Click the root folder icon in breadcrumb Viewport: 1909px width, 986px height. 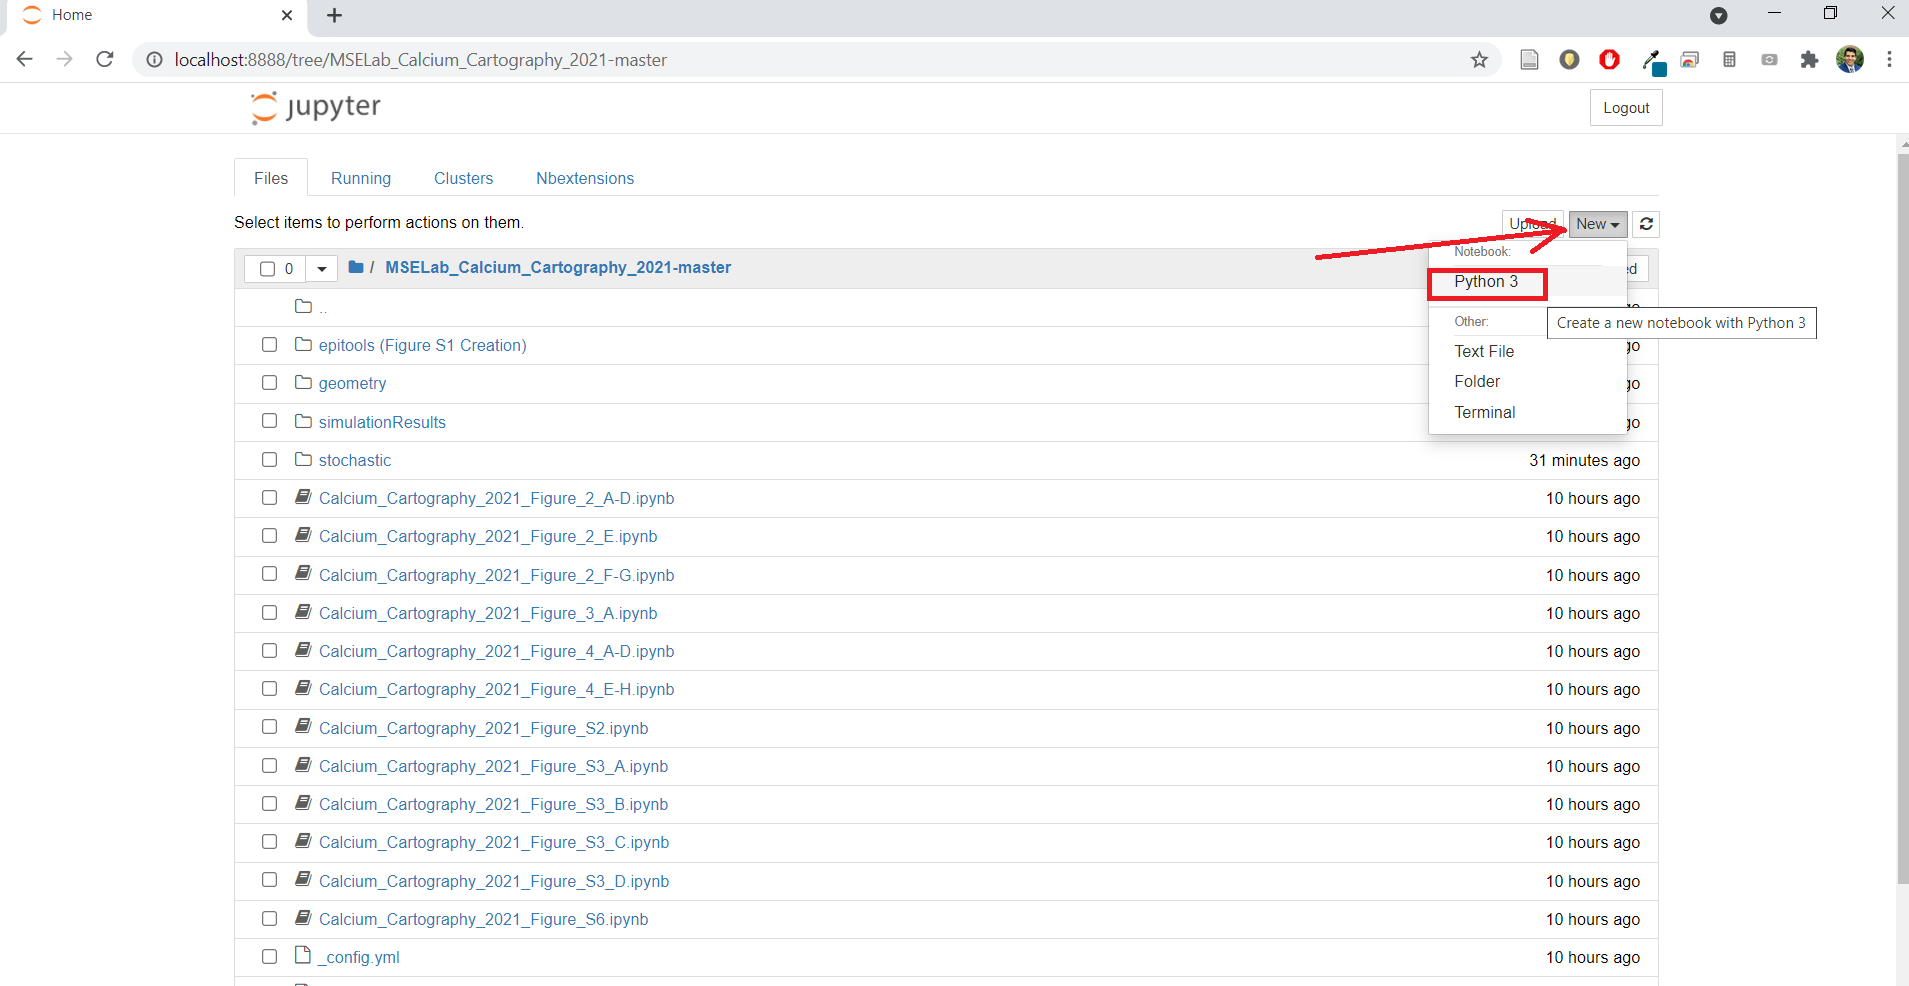pyautogui.click(x=356, y=267)
